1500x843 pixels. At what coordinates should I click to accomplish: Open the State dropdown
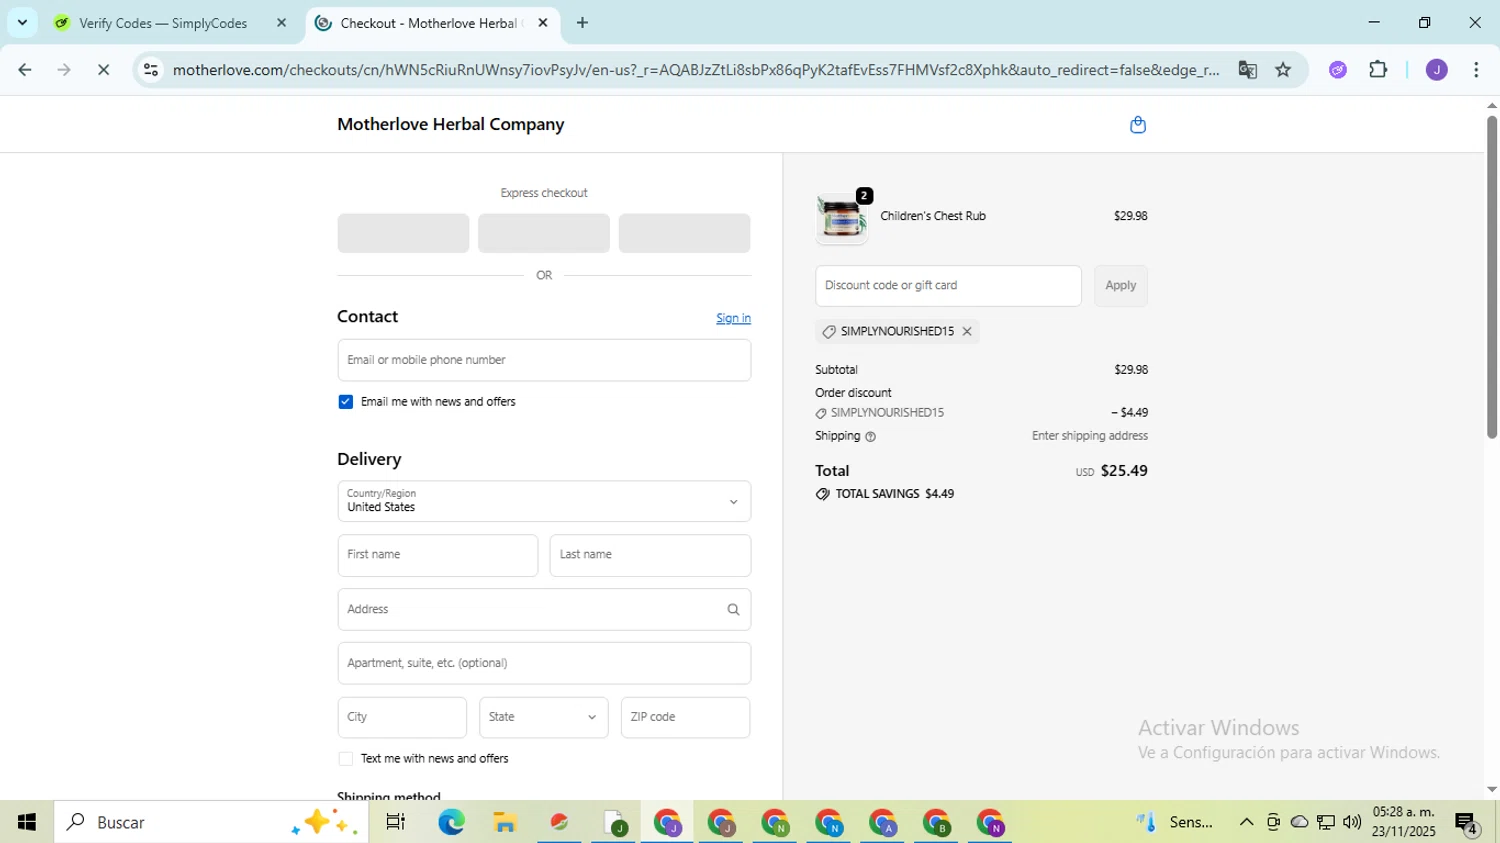pyautogui.click(x=543, y=717)
